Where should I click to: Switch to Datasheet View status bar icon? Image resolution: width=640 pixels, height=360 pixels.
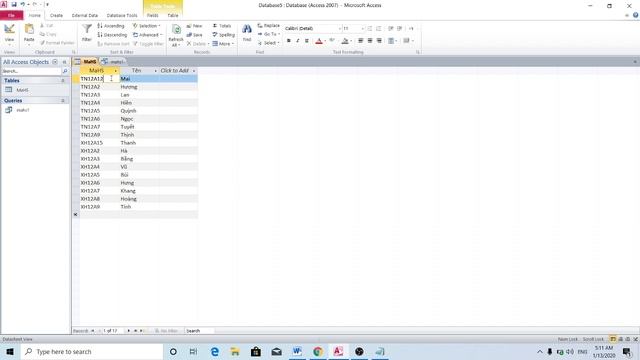pyautogui.click(x=613, y=339)
